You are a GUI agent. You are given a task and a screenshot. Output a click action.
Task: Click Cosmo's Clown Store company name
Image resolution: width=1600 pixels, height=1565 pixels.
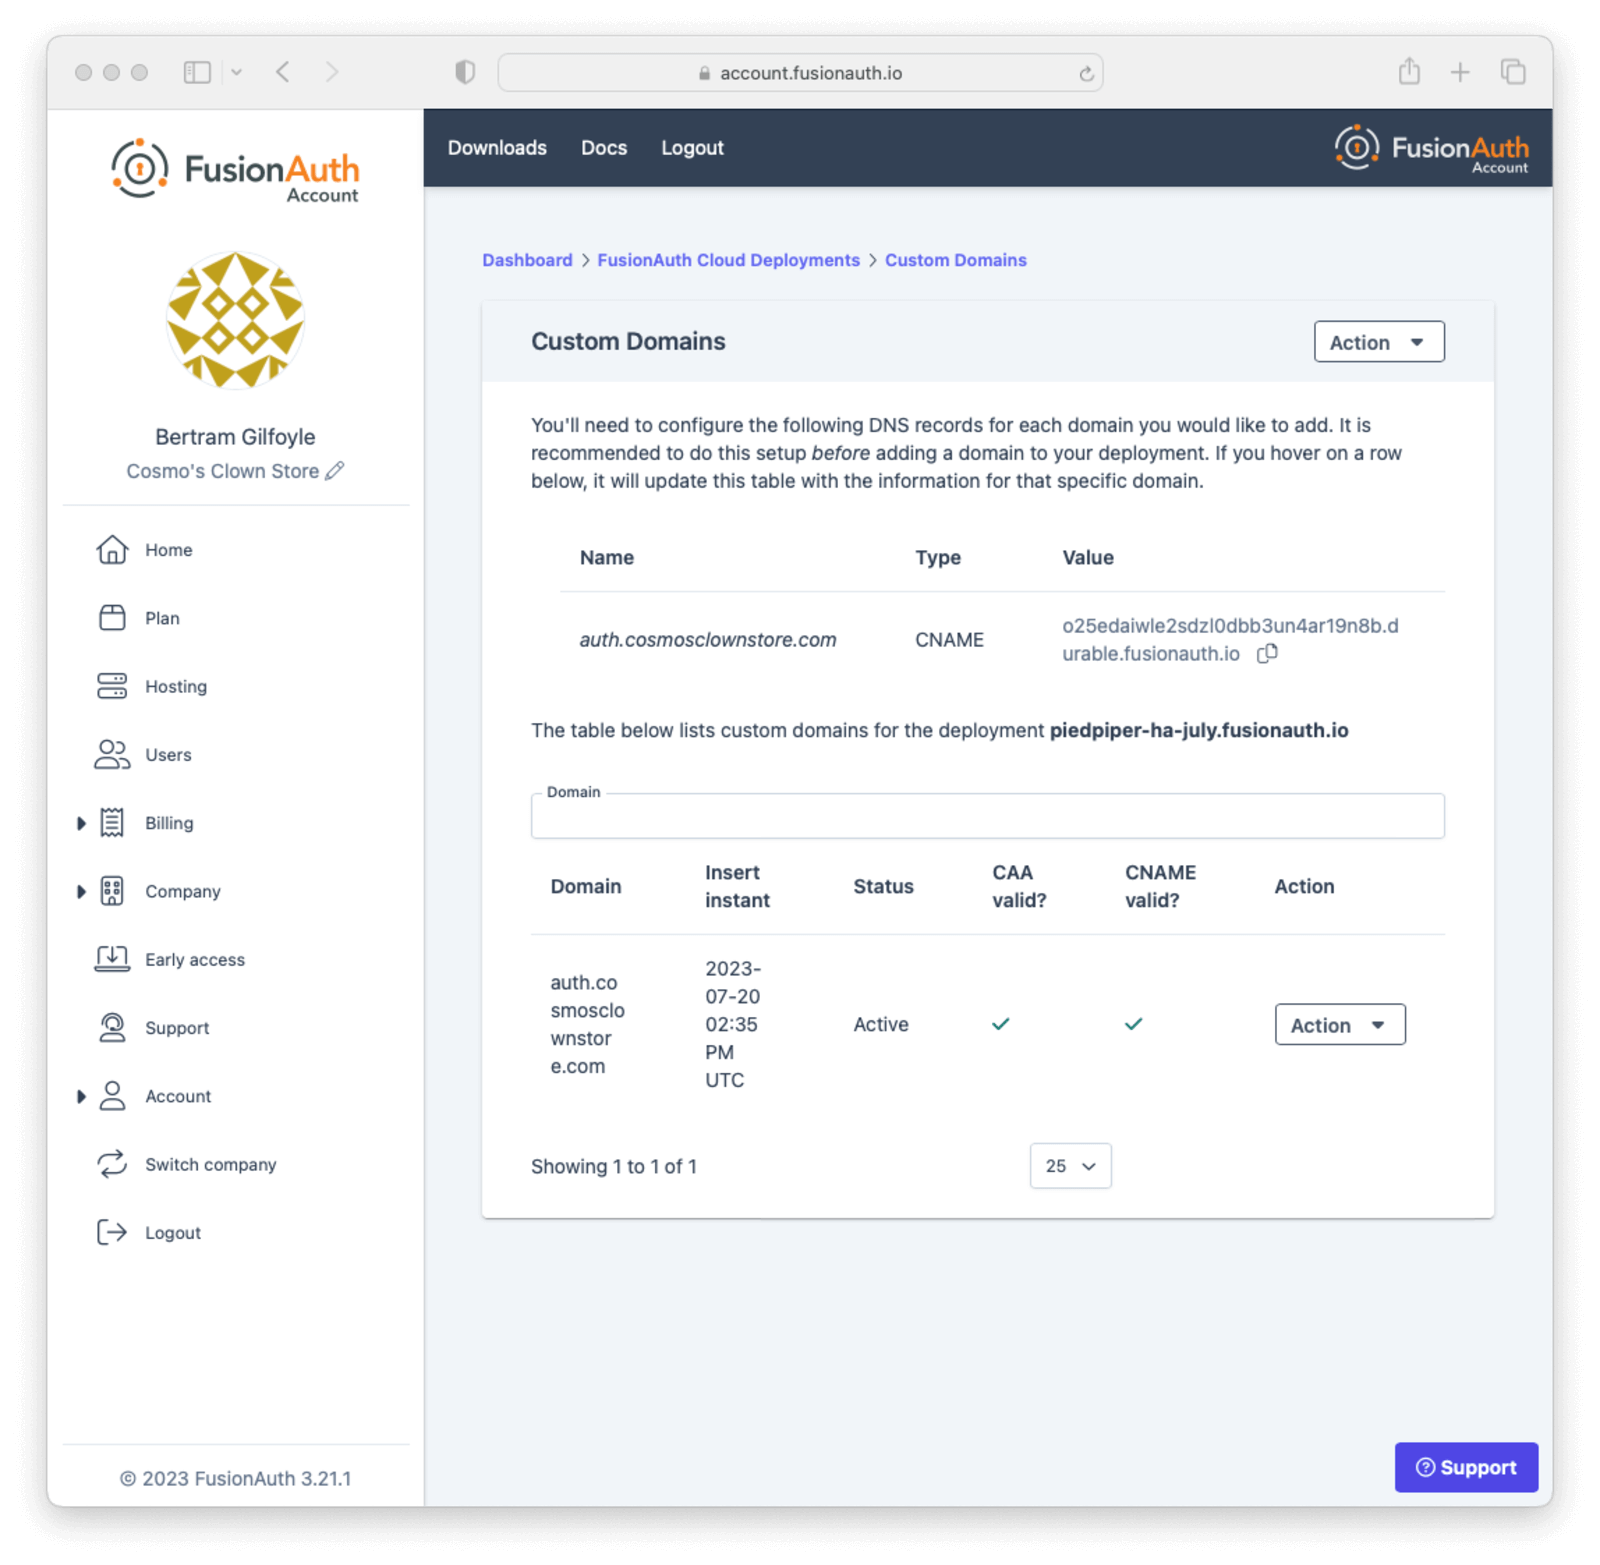pyautogui.click(x=222, y=471)
